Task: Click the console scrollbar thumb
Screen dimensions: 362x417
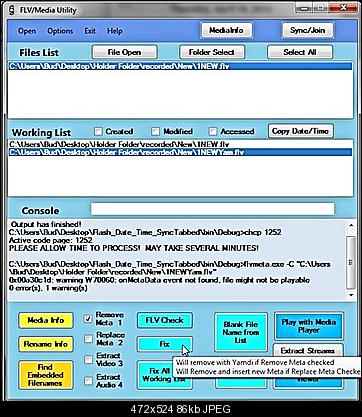Action: (351, 263)
